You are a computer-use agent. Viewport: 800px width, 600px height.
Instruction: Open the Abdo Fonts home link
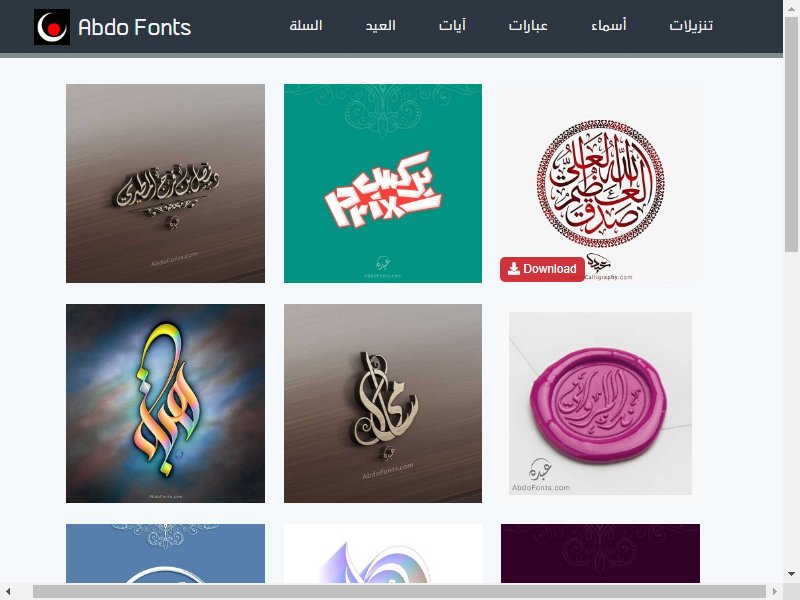[135, 27]
